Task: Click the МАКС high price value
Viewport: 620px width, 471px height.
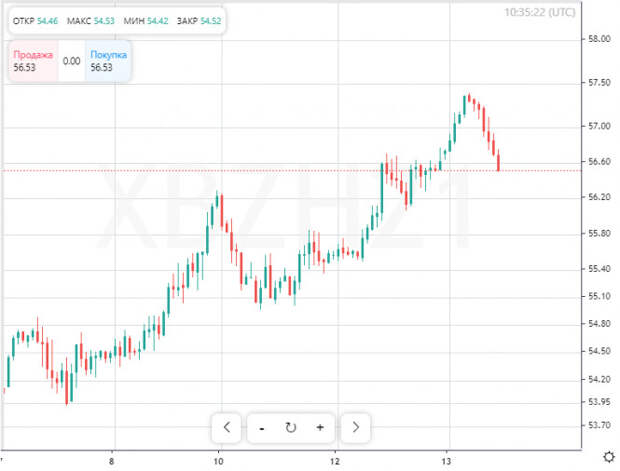Action: pos(104,21)
